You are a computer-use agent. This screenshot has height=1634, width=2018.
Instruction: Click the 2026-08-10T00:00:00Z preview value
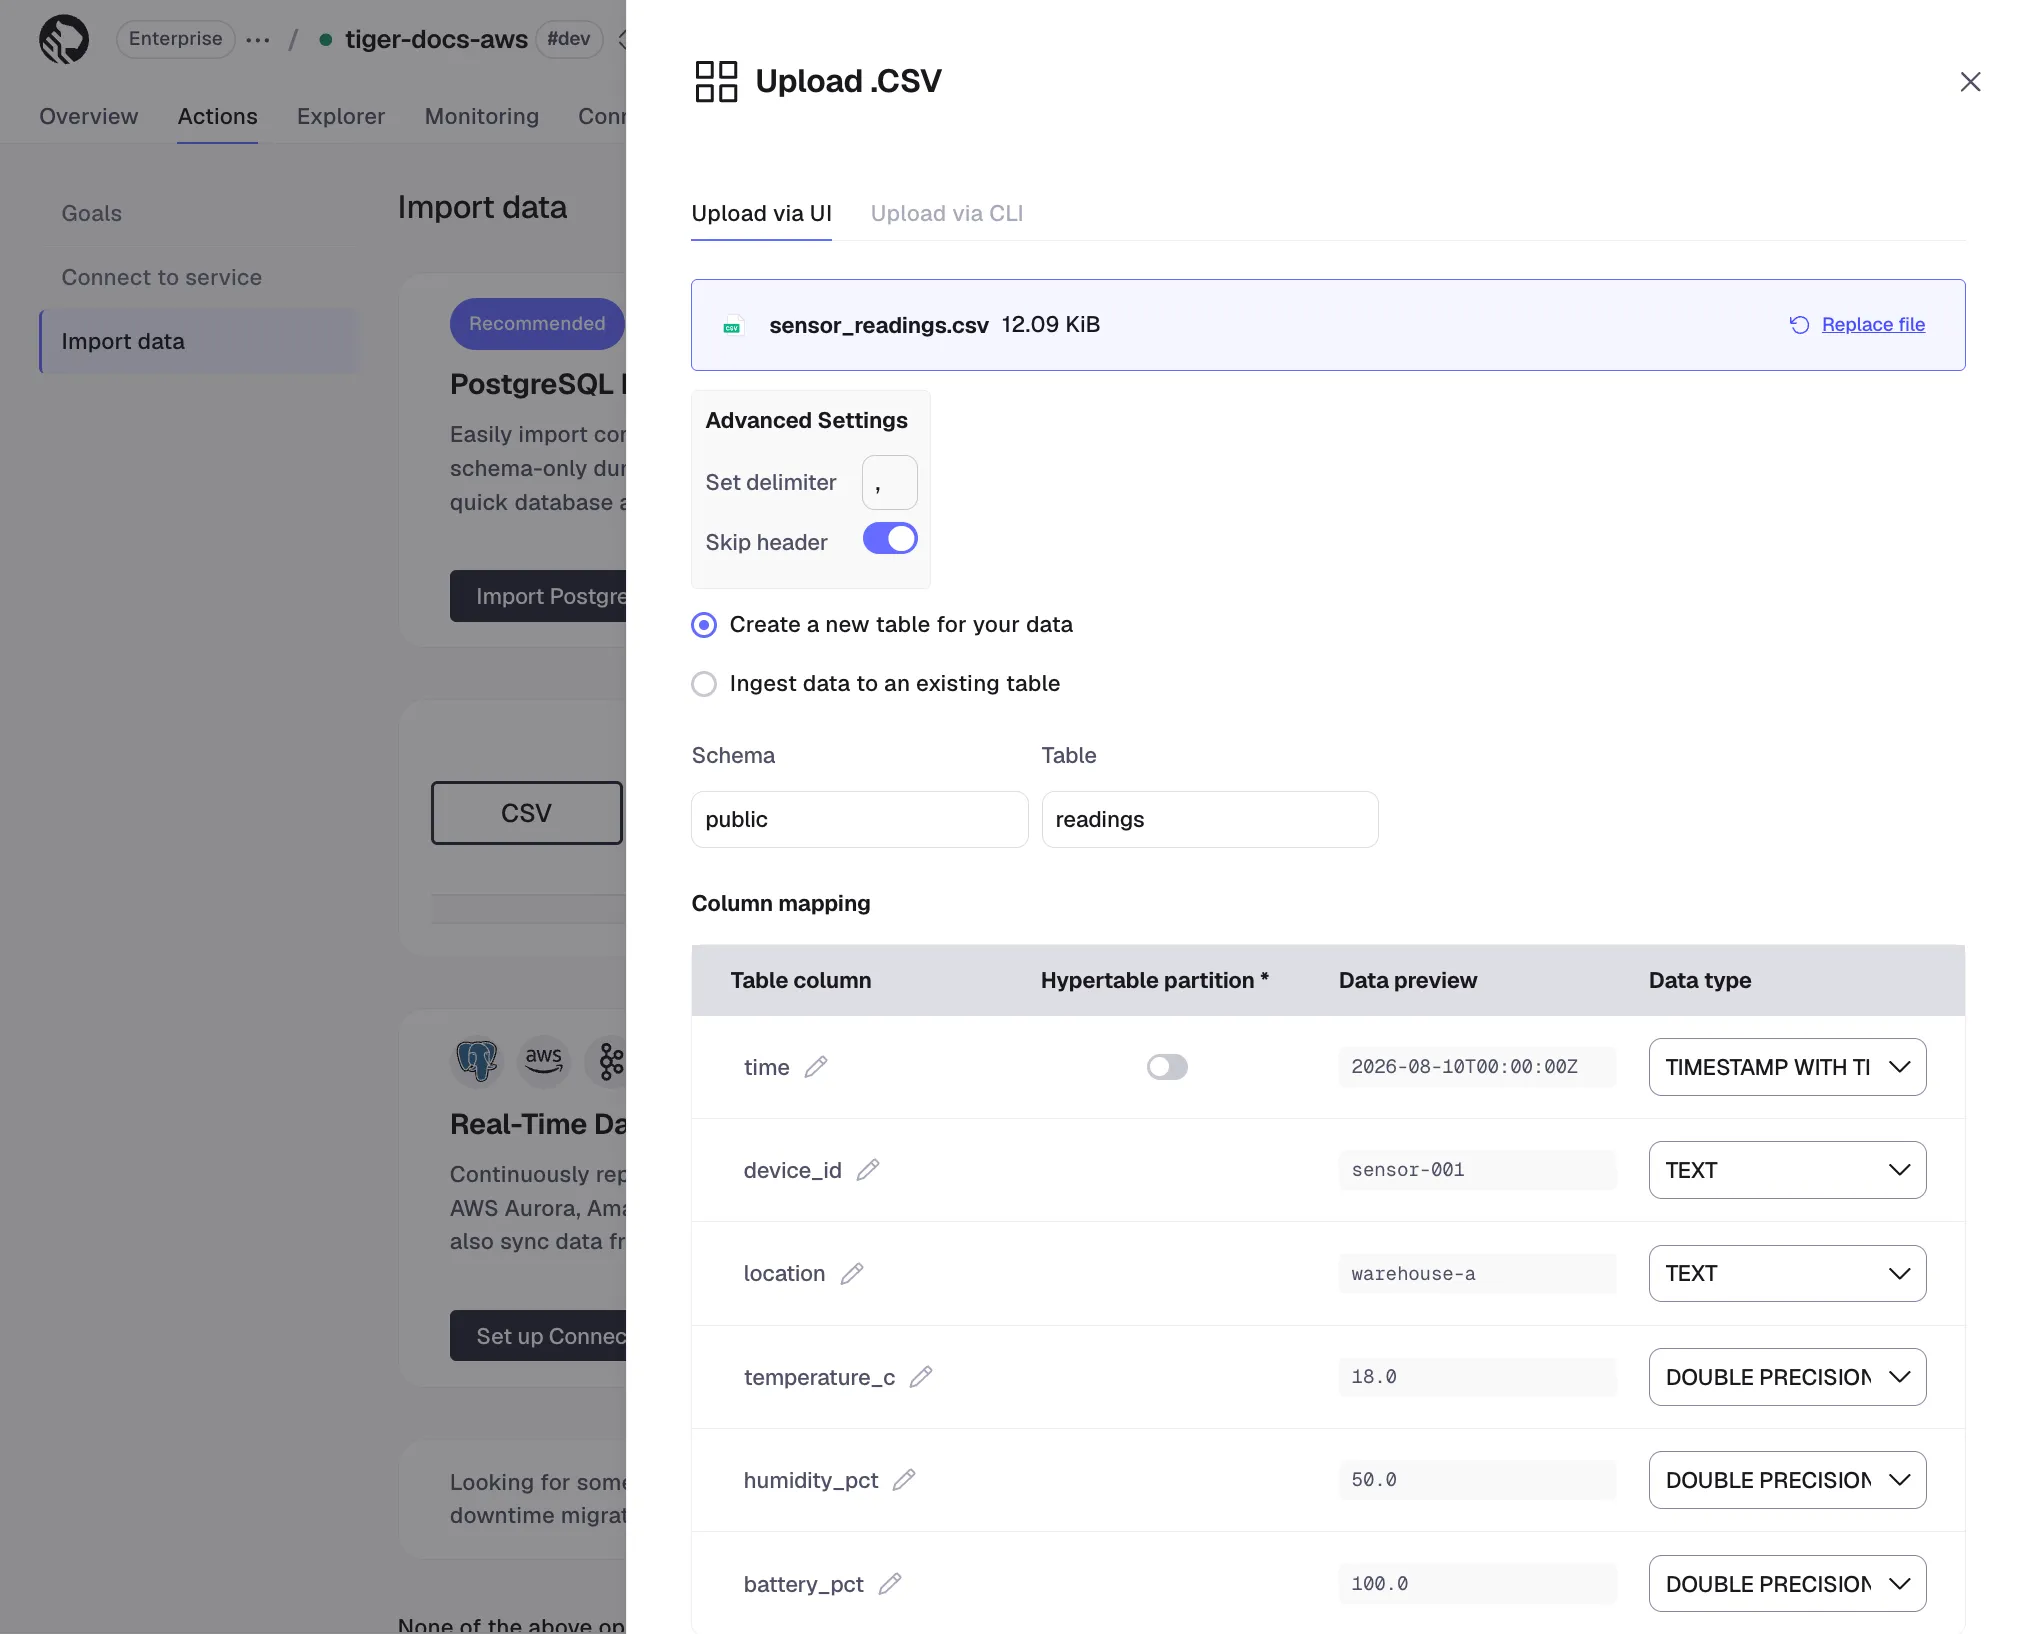pyautogui.click(x=1477, y=1067)
